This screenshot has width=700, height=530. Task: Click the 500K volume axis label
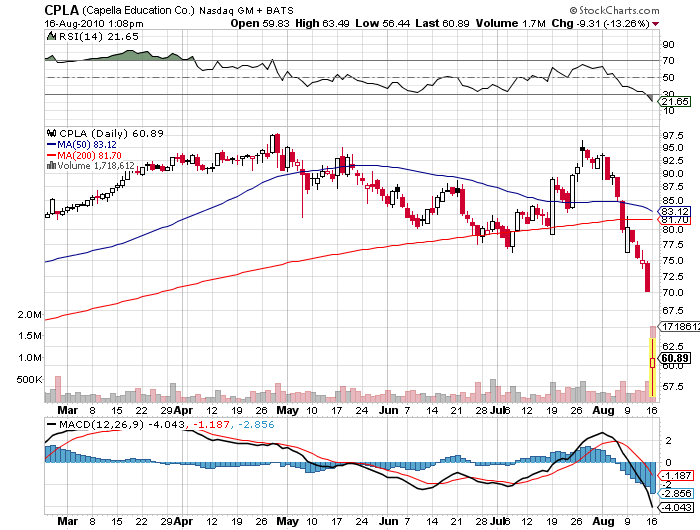click(x=29, y=380)
